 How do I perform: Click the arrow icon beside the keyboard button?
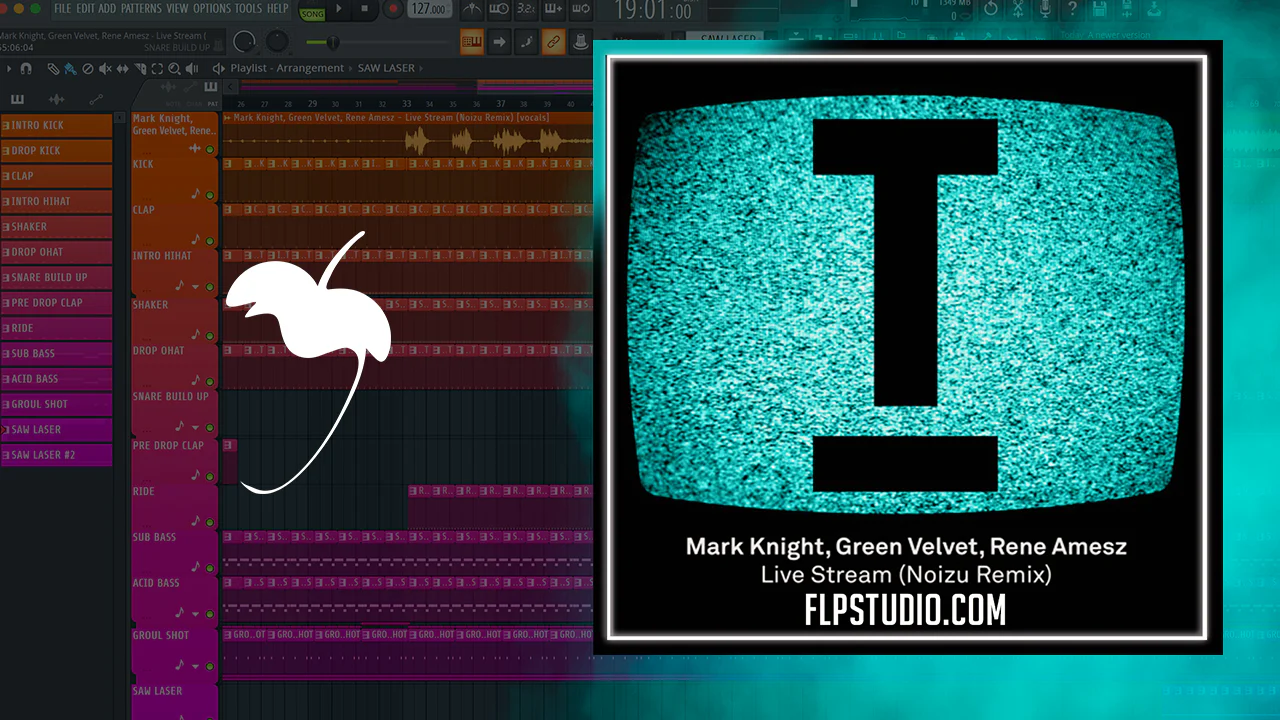[499, 42]
